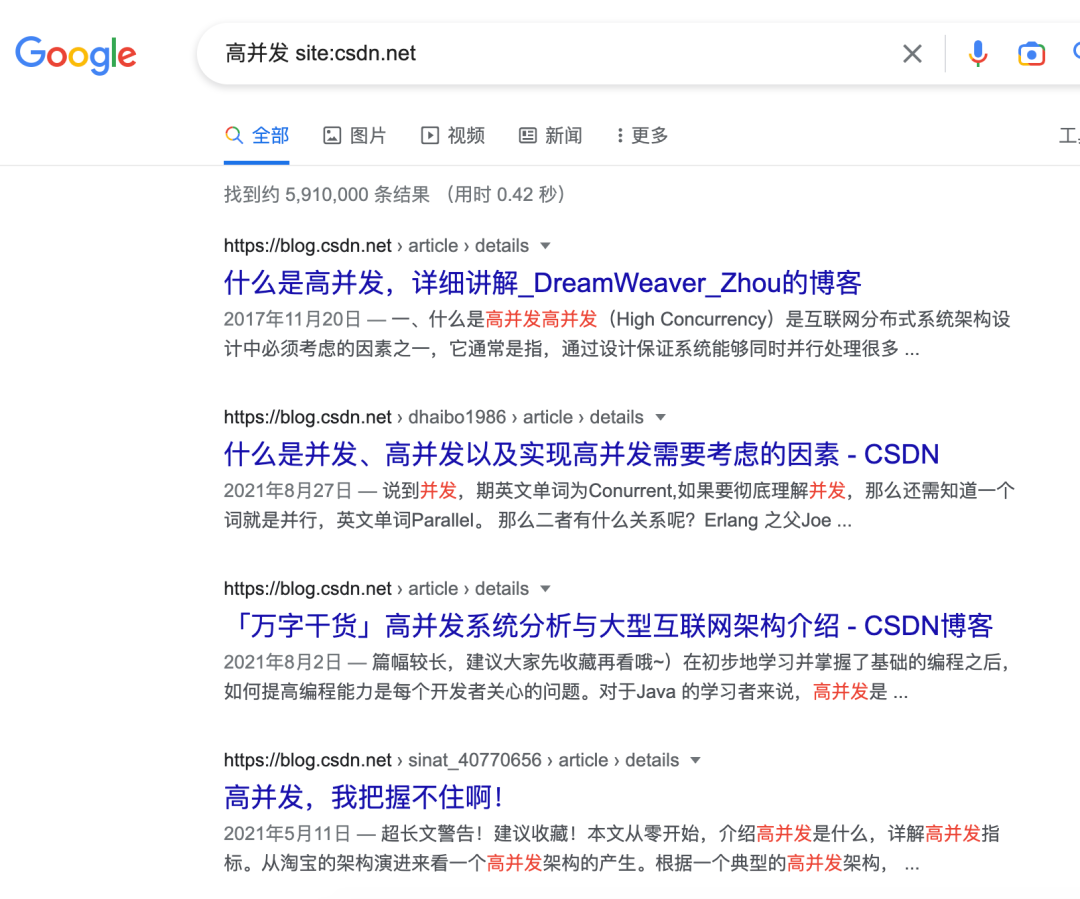Click the result count text 找到约 5,910,000 条结果

pyautogui.click(x=326, y=195)
